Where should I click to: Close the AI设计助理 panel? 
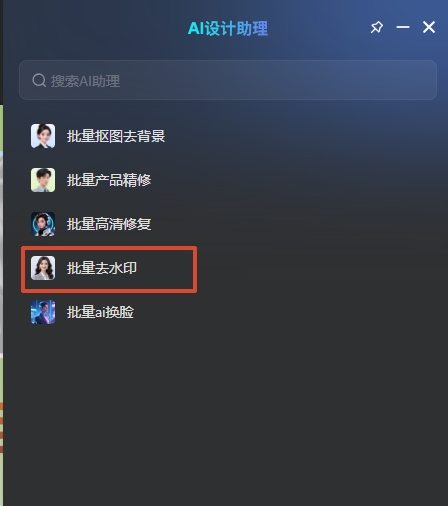tap(429, 27)
